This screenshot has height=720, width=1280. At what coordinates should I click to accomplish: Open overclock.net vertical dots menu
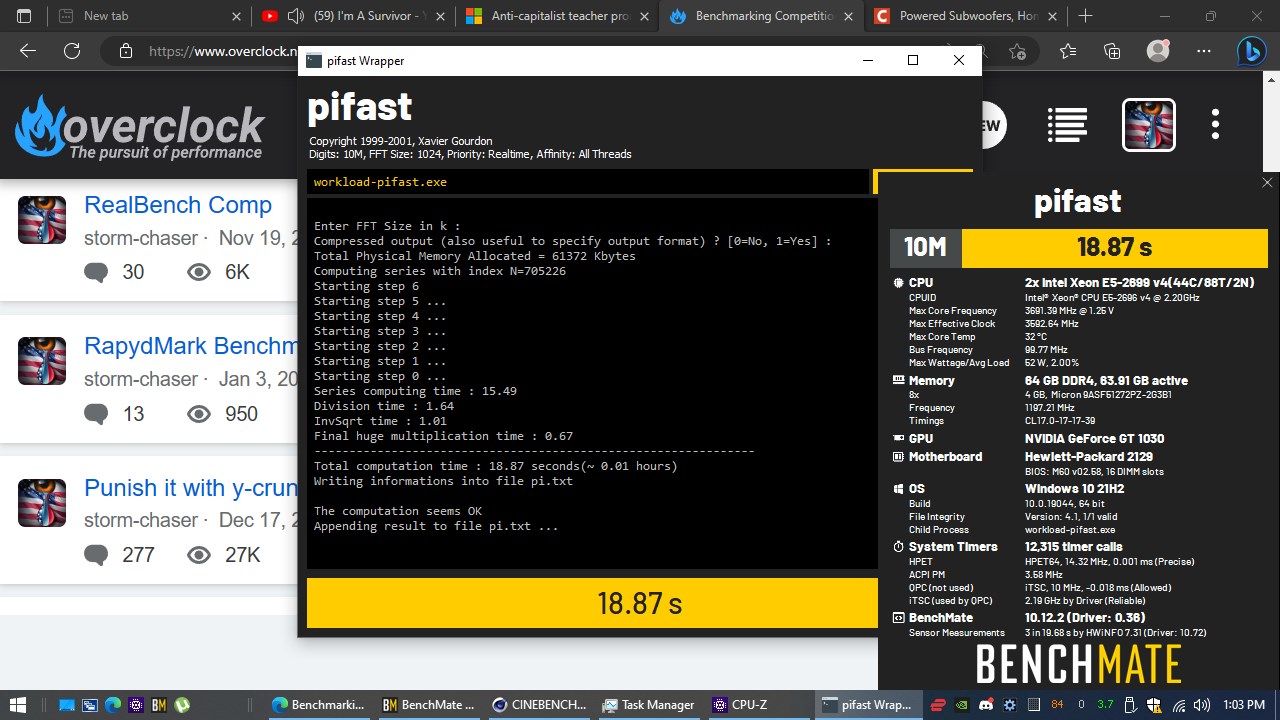point(1215,125)
